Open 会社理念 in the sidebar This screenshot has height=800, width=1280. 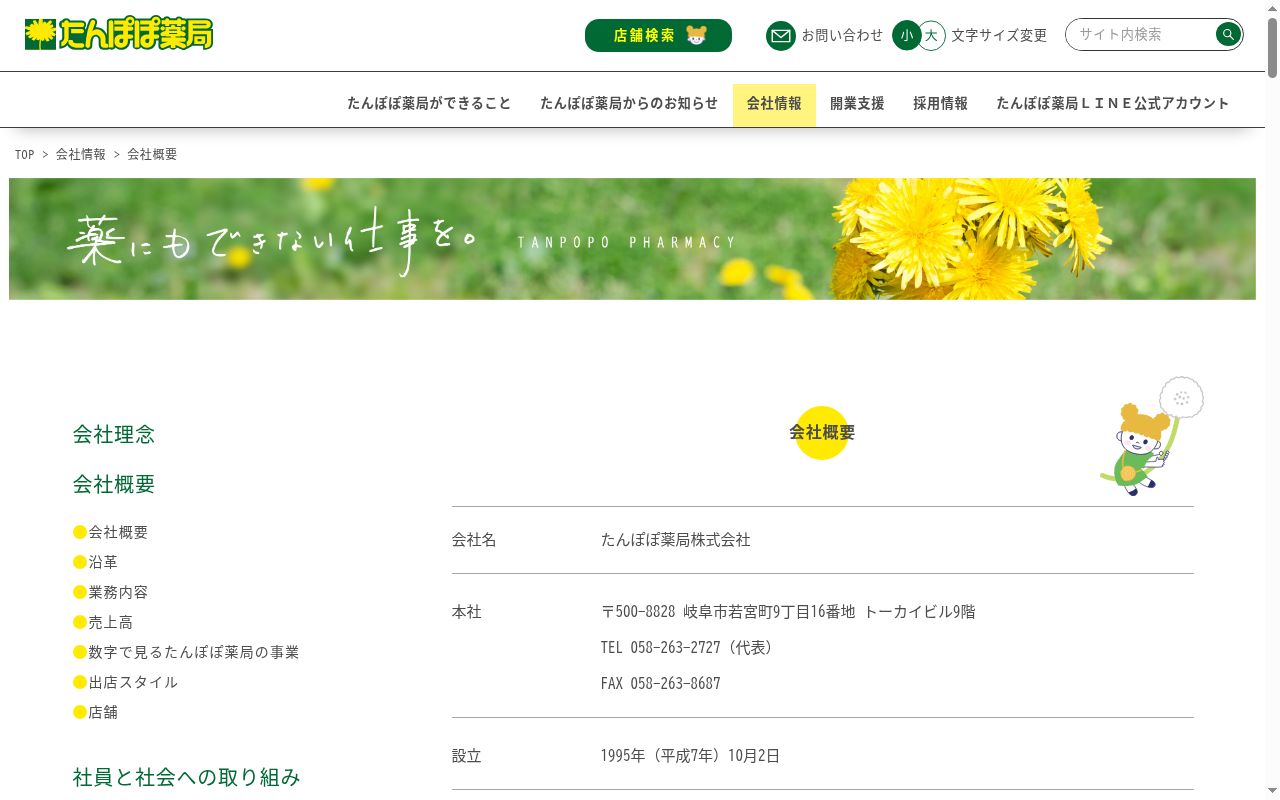pyautogui.click(x=114, y=434)
